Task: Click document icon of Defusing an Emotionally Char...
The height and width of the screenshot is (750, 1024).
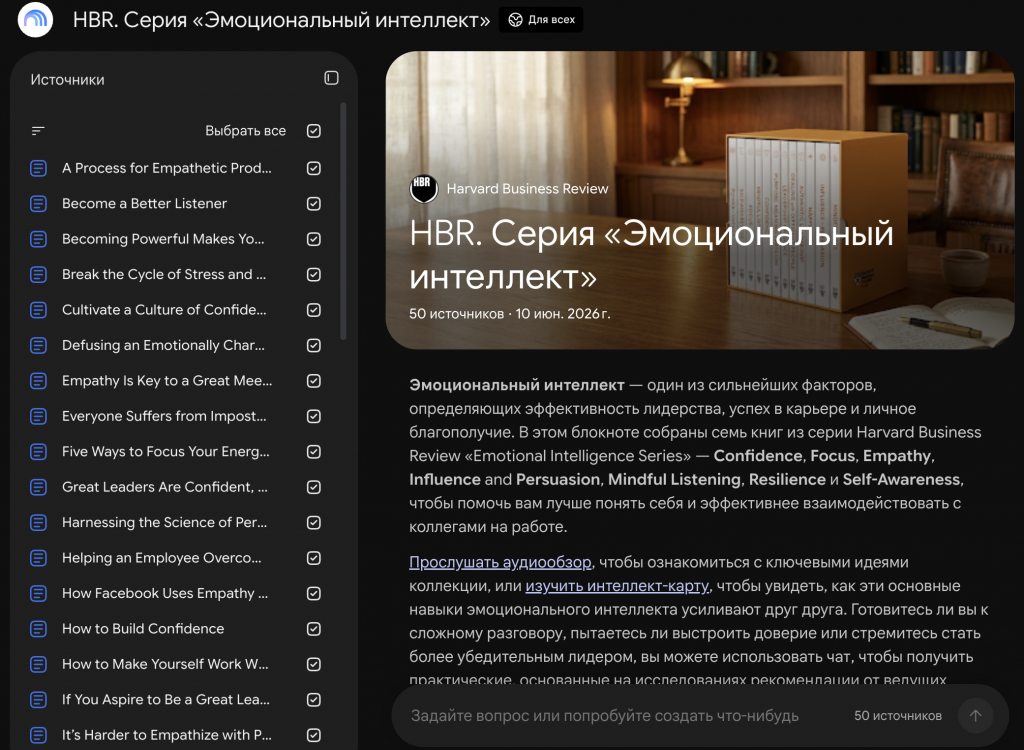Action: click(39, 345)
